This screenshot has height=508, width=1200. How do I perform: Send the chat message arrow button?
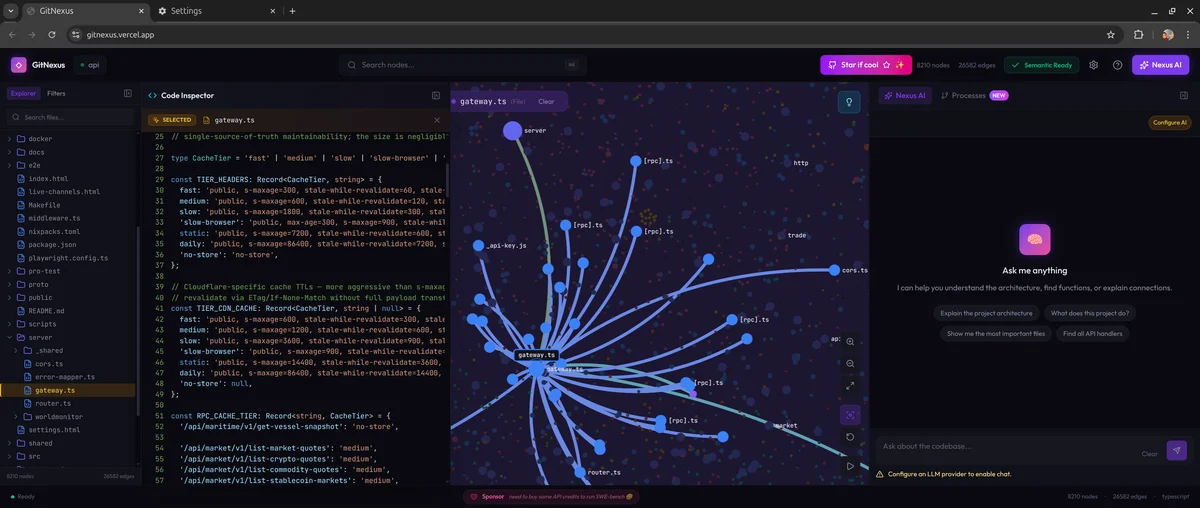coord(1177,450)
